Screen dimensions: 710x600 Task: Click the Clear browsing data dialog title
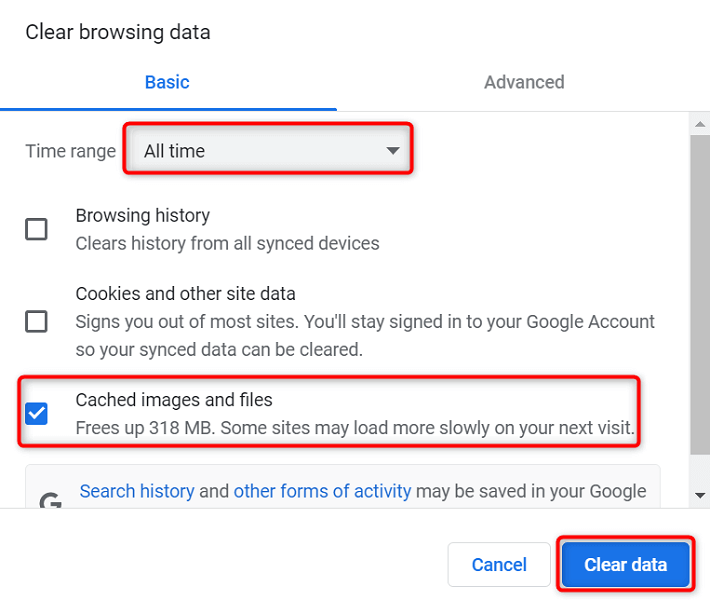118,32
